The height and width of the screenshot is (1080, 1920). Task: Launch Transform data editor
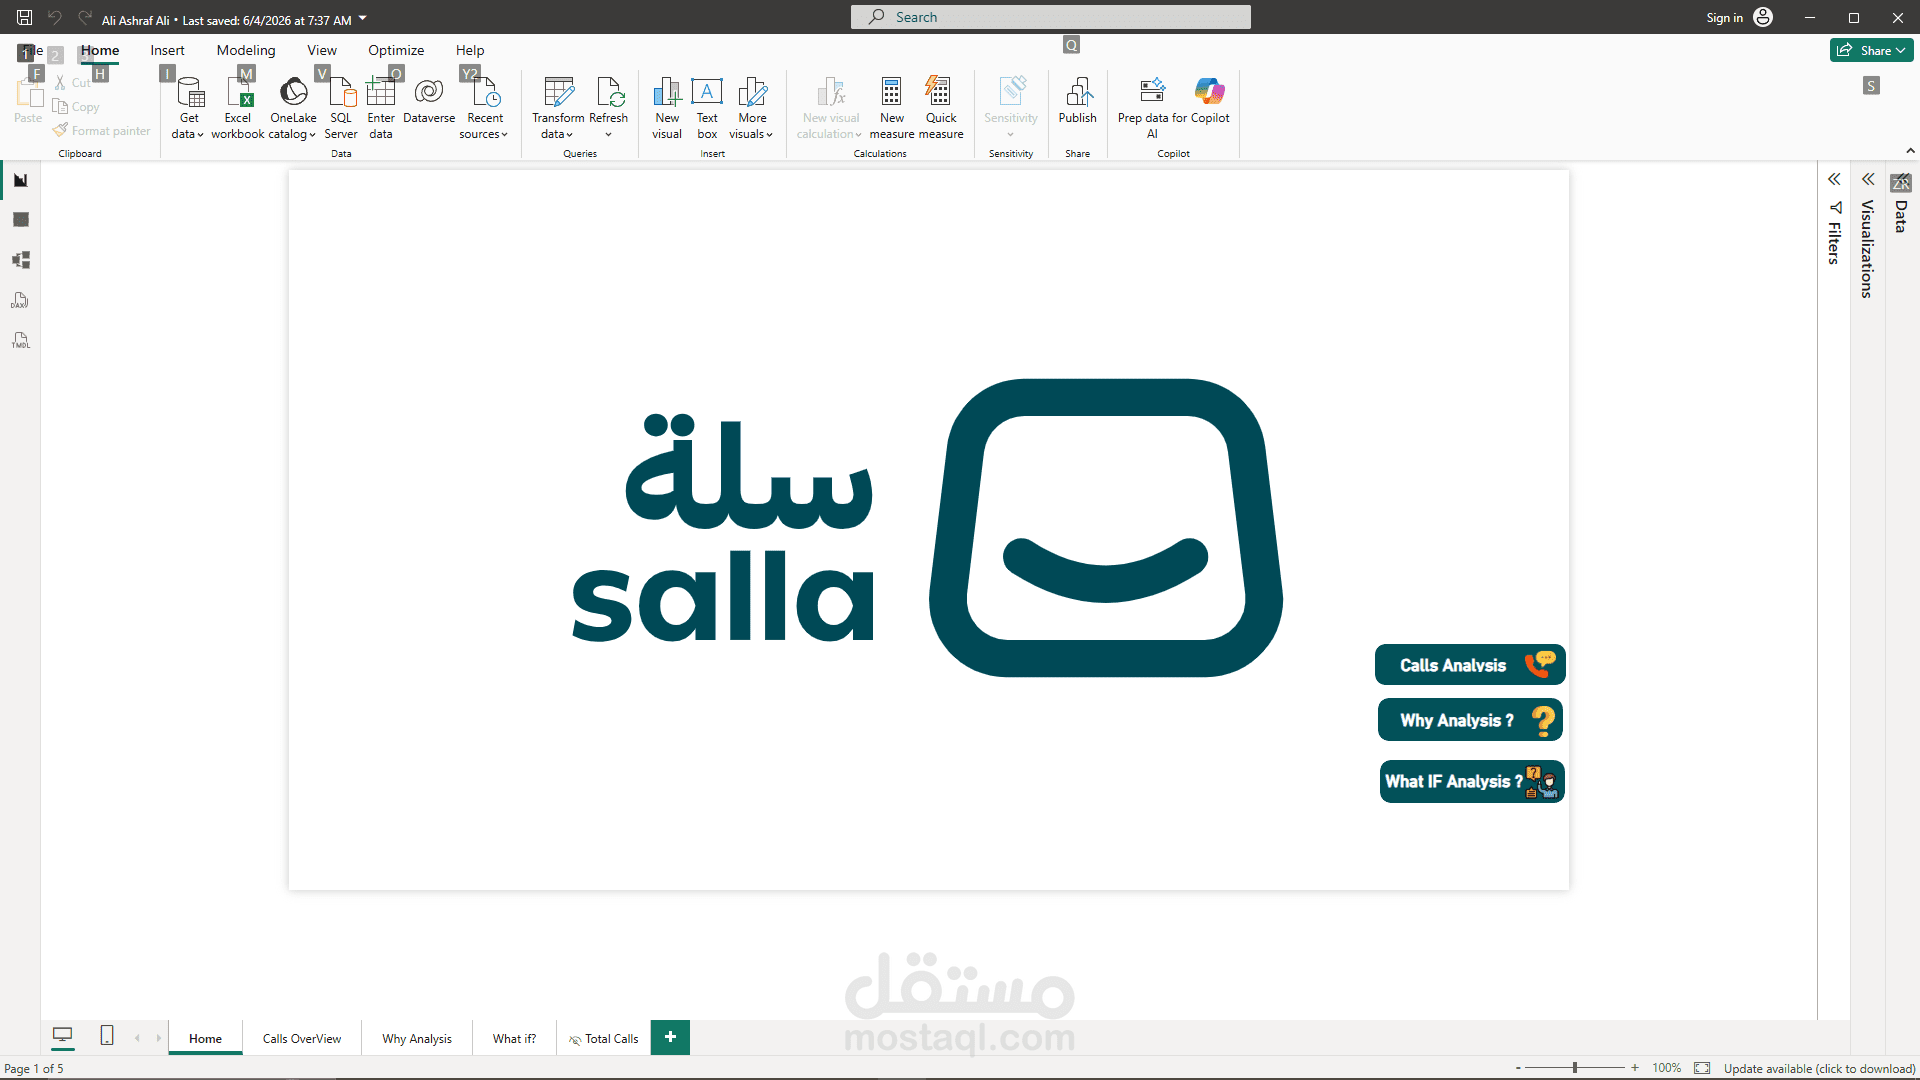click(558, 108)
